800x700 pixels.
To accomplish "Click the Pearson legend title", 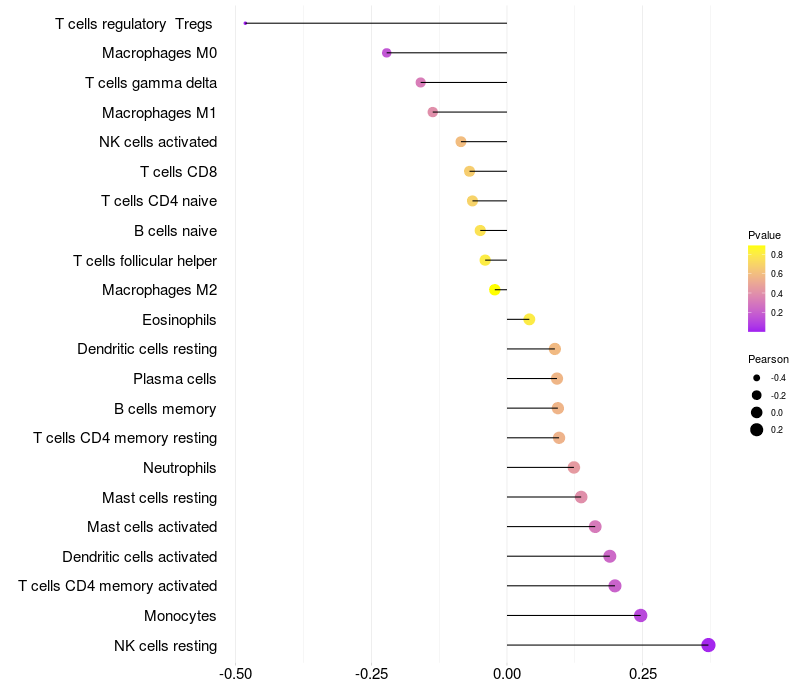I will 768,359.
